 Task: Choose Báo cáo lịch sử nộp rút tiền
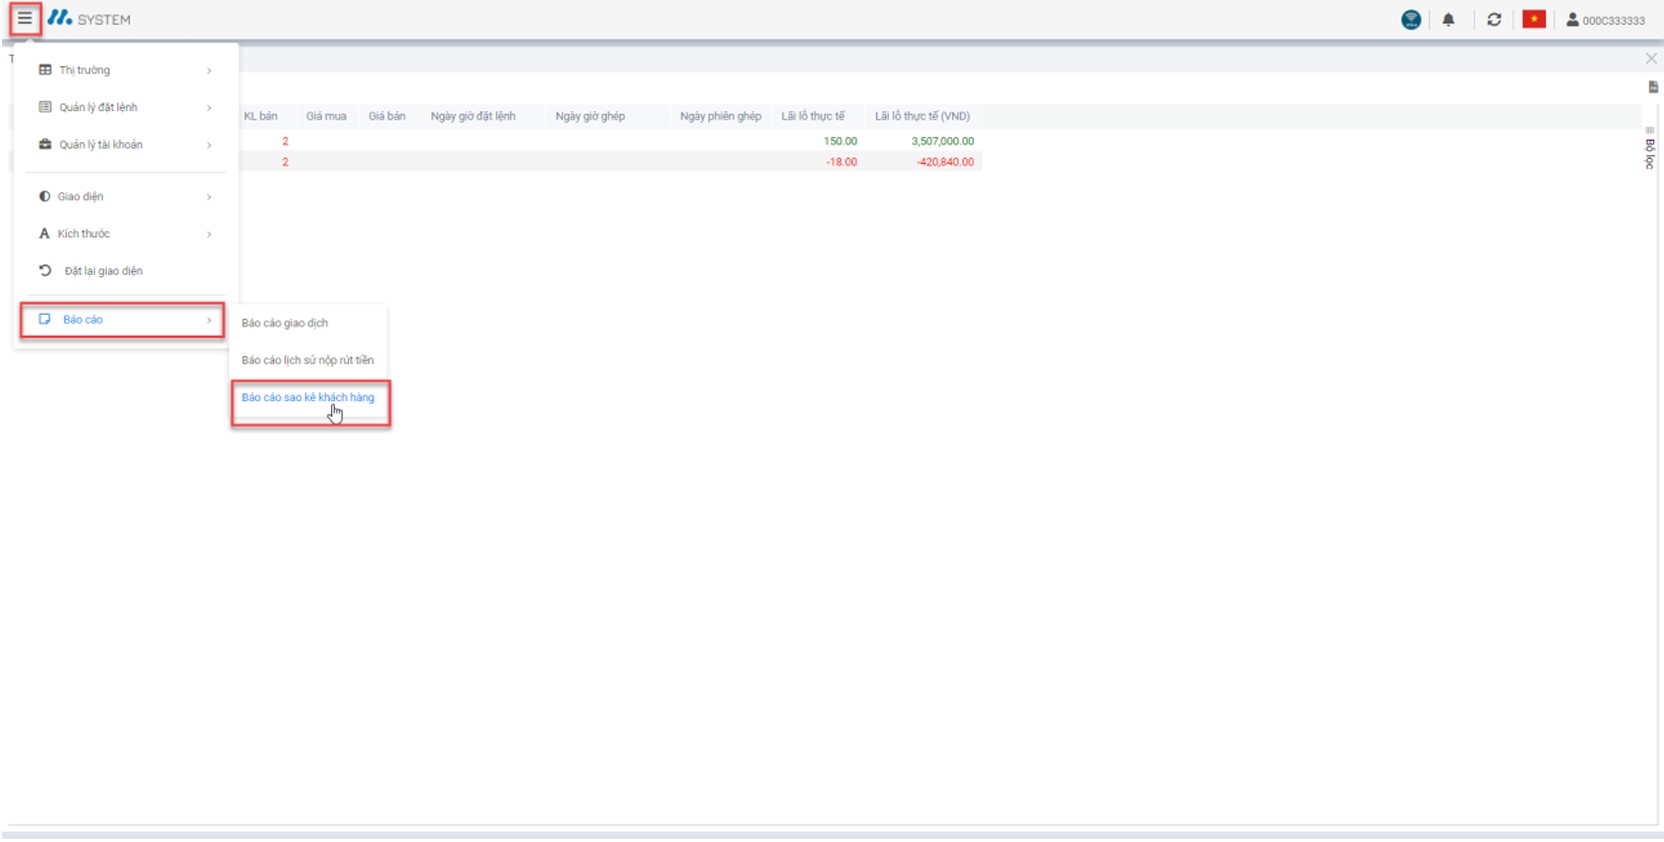308,360
